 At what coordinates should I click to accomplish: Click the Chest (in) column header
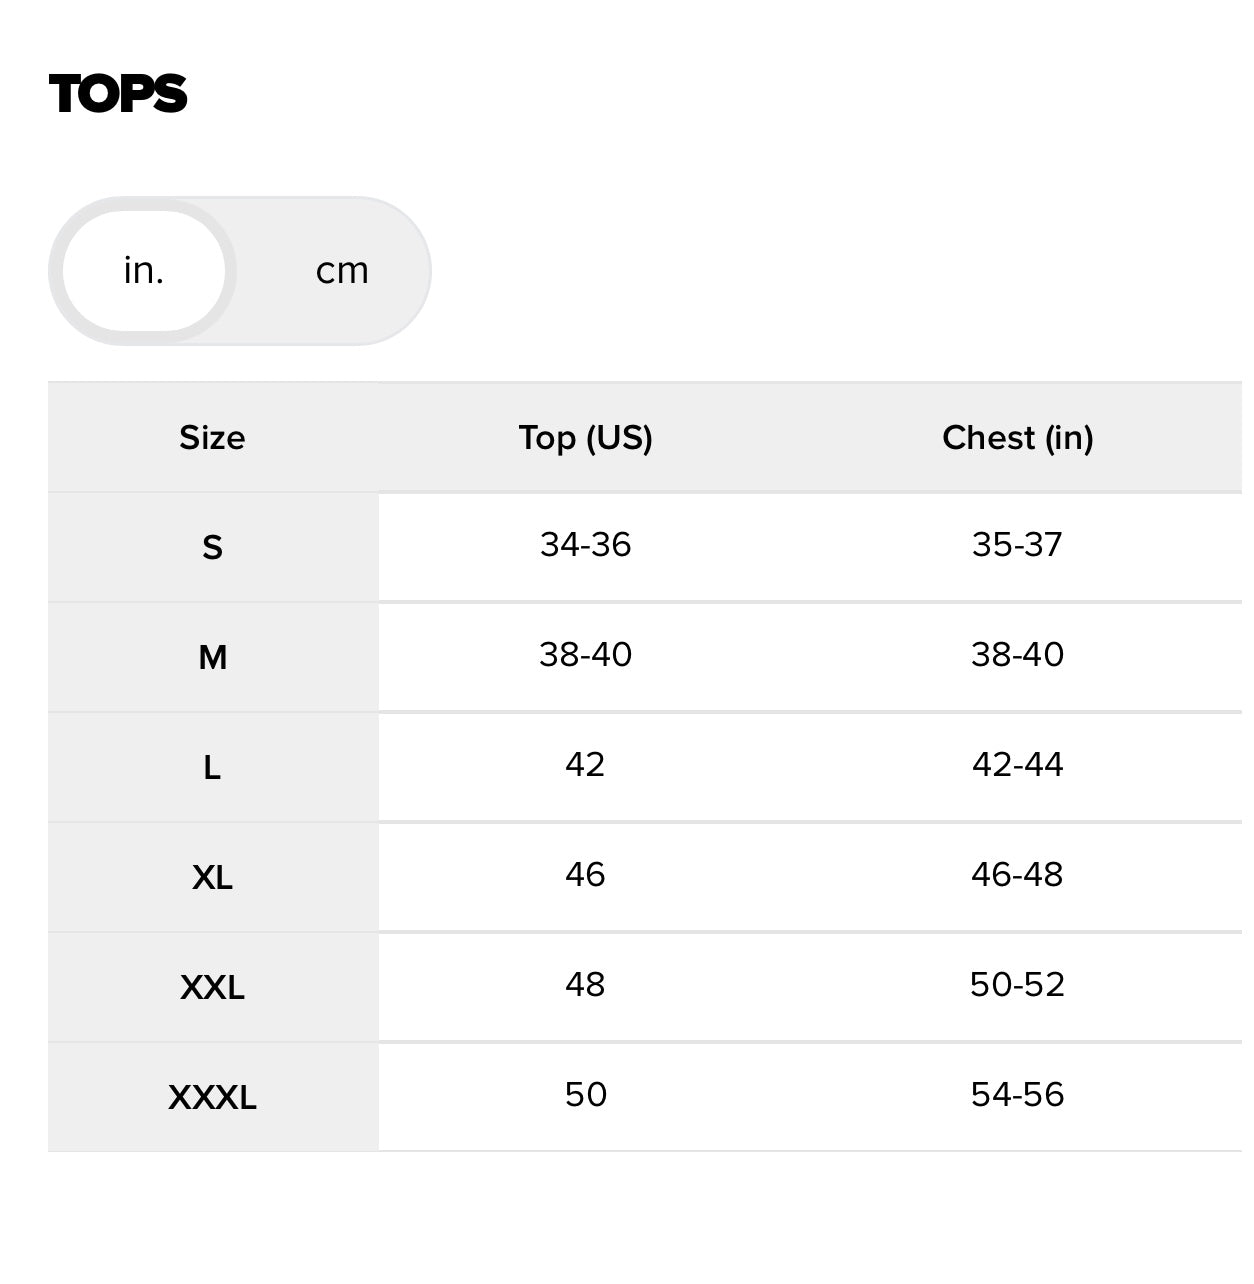pyautogui.click(x=1017, y=438)
